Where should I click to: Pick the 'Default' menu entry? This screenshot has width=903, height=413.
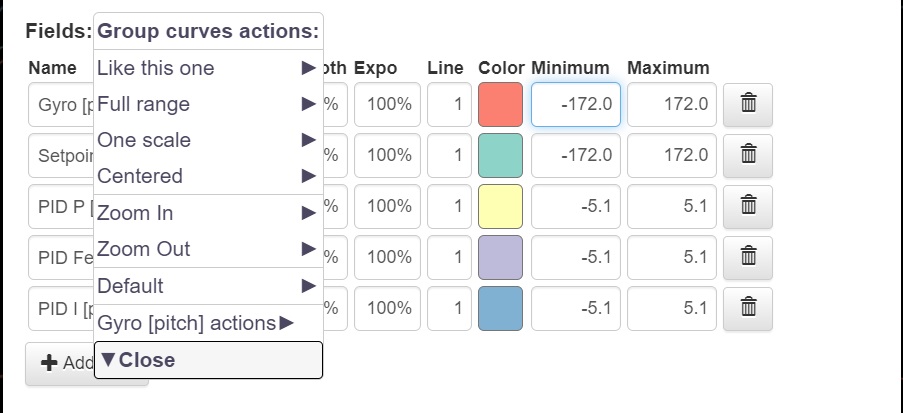click(x=207, y=286)
